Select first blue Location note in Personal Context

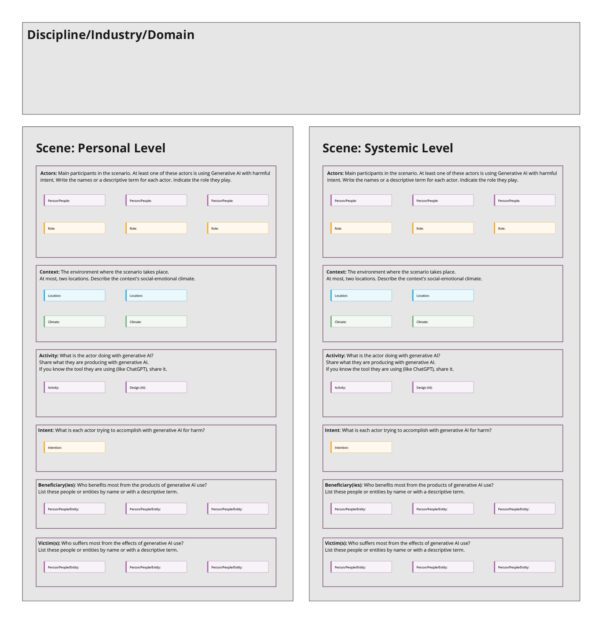[x=74, y=295]
